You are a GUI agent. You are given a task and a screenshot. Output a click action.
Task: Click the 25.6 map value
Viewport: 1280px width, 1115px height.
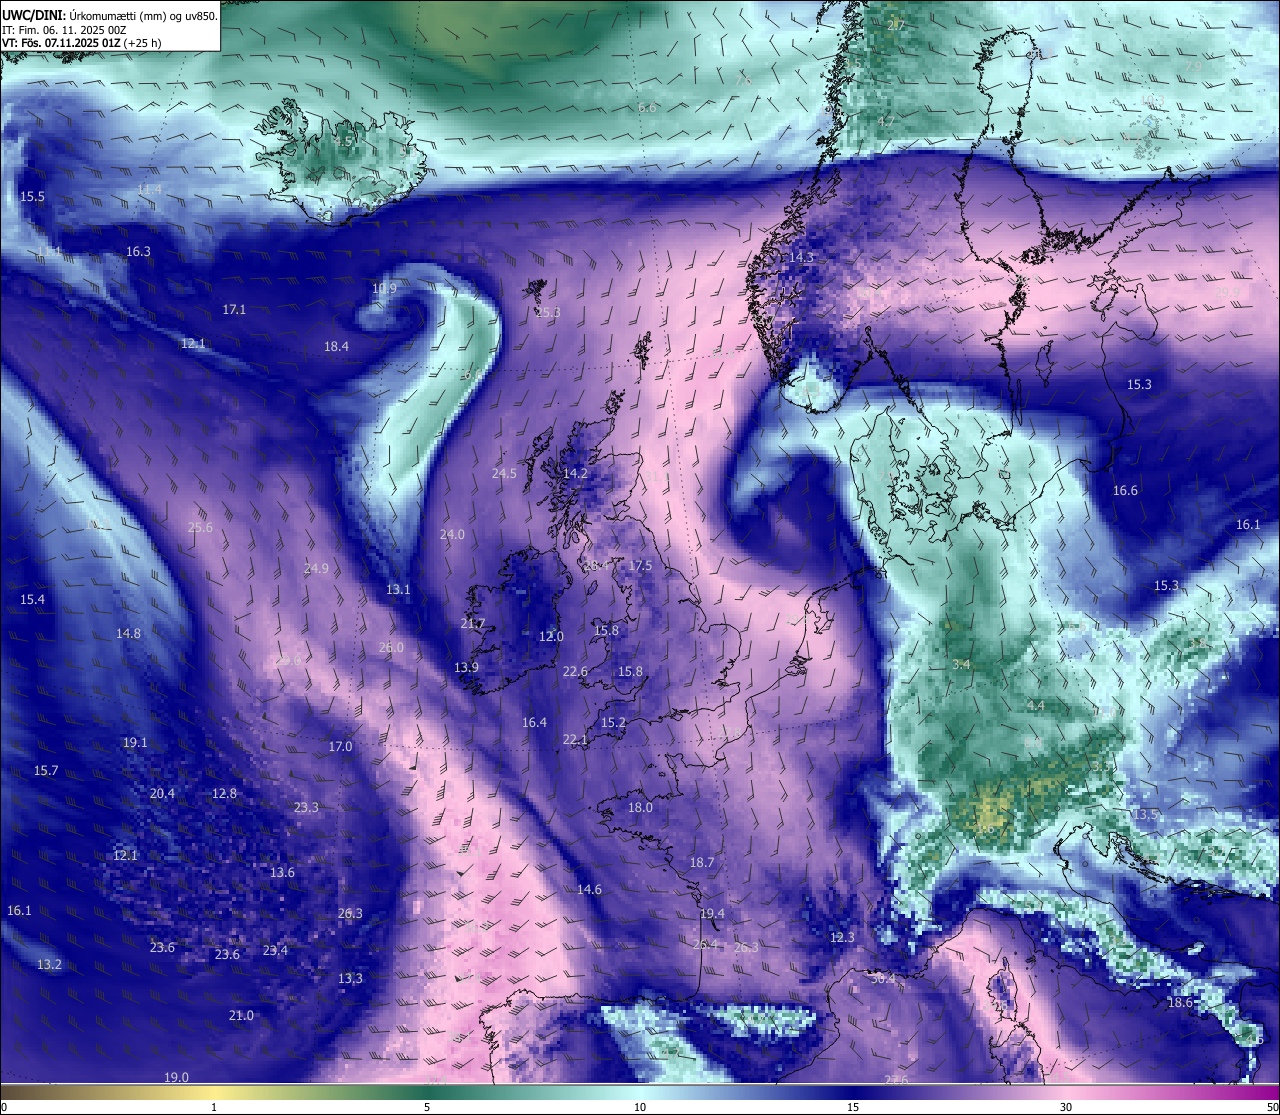point(200,527)
